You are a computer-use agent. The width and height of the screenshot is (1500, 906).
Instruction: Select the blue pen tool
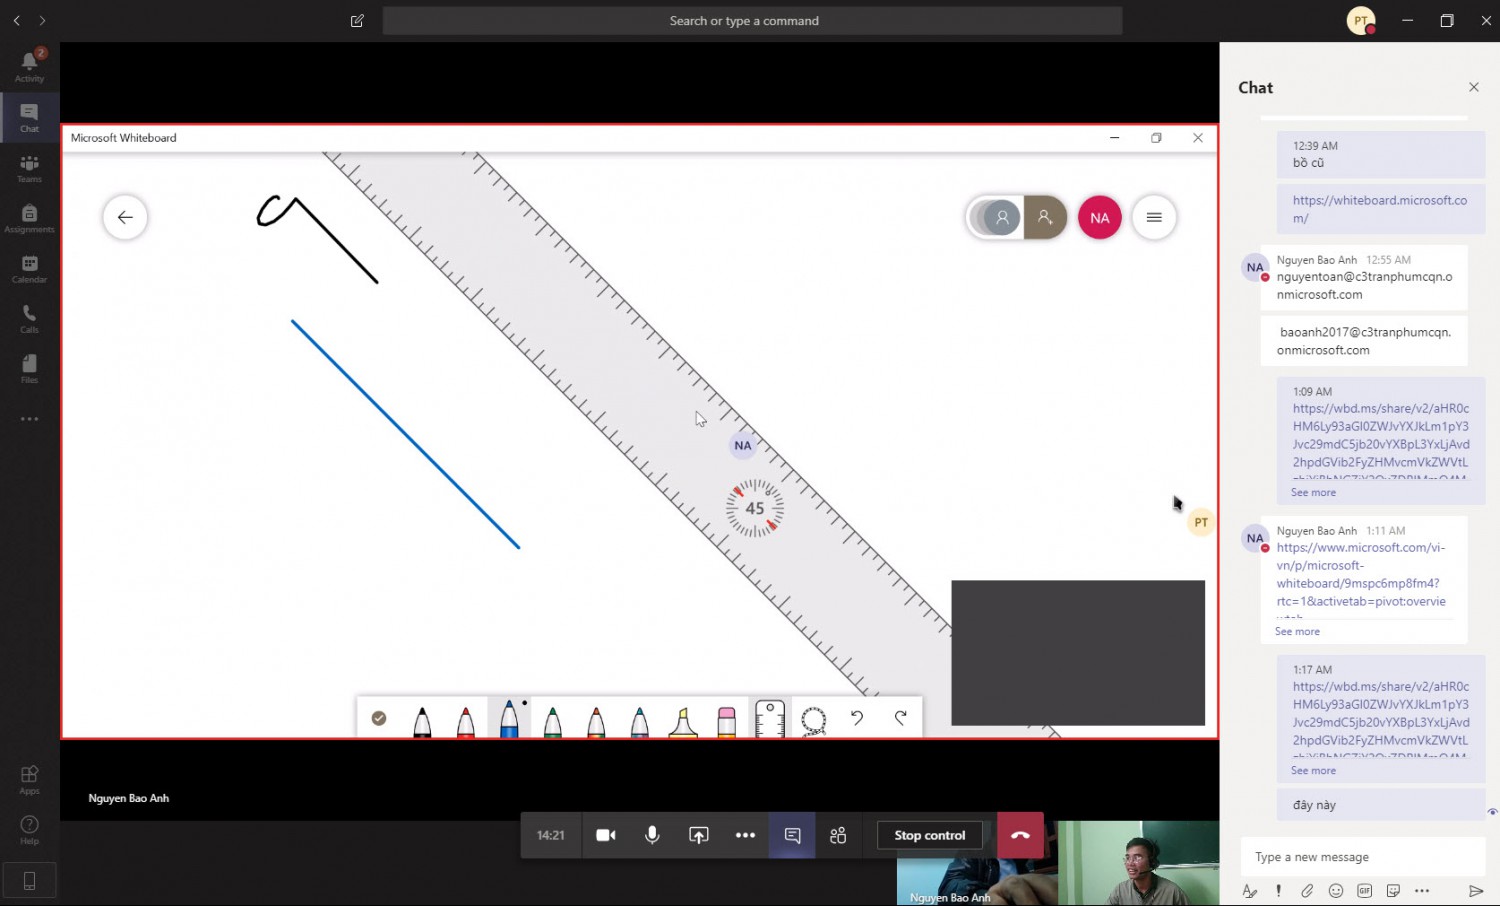509,718
